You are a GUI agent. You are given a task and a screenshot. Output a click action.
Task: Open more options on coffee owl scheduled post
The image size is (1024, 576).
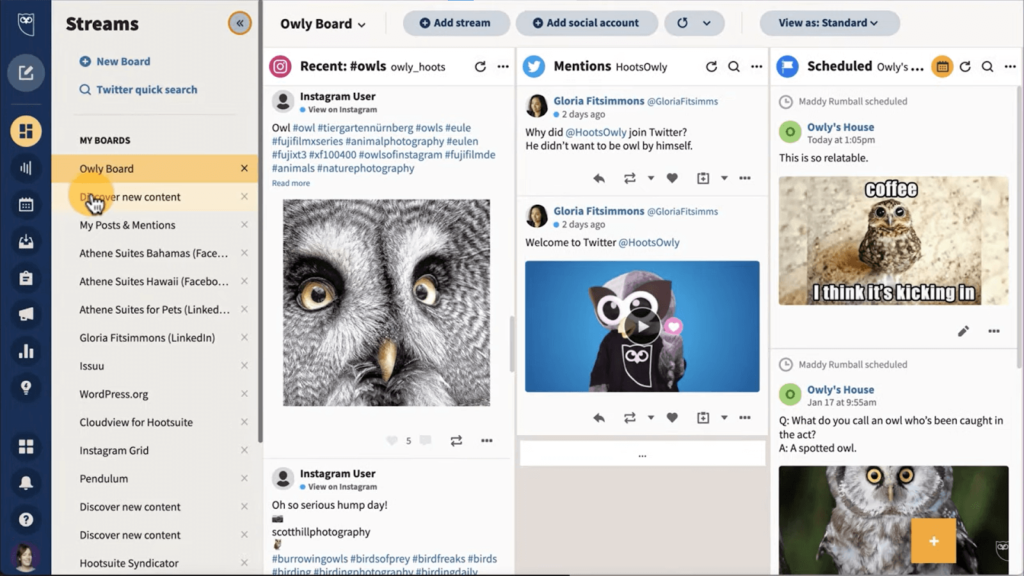pyautogui.click(x=993, y=331)
